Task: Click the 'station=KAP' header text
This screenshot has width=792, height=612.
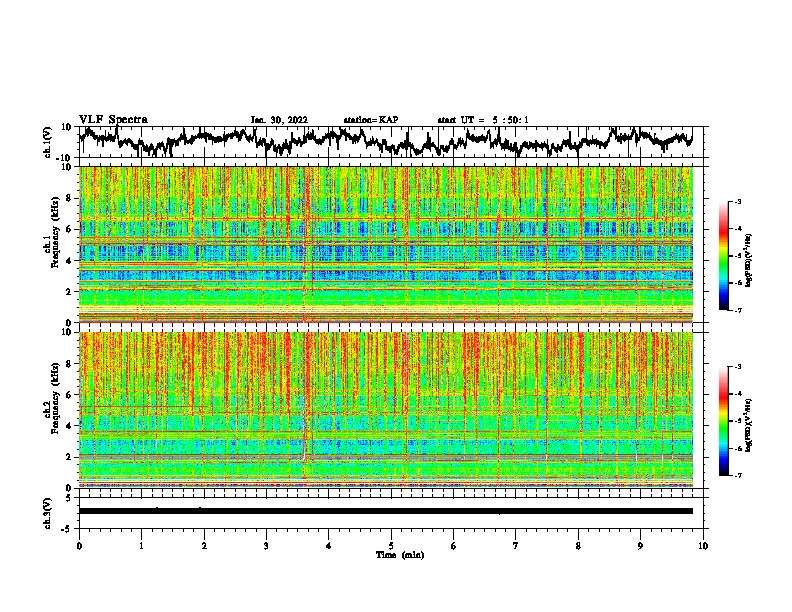Action: (371, 120)
